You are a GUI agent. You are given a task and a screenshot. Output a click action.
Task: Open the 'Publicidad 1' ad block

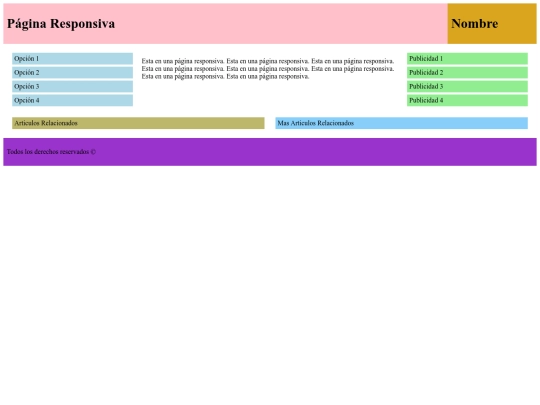(x=467, y=59)
